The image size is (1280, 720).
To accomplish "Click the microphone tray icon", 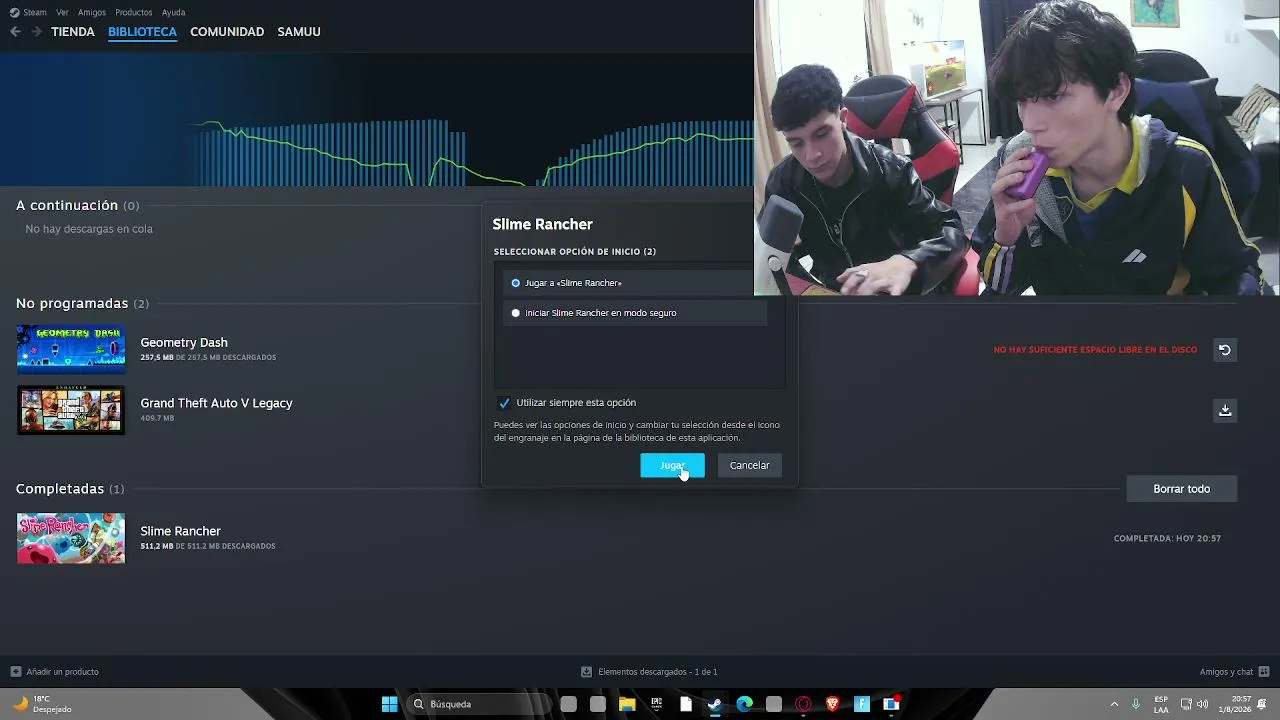I will click(1135, 704).
